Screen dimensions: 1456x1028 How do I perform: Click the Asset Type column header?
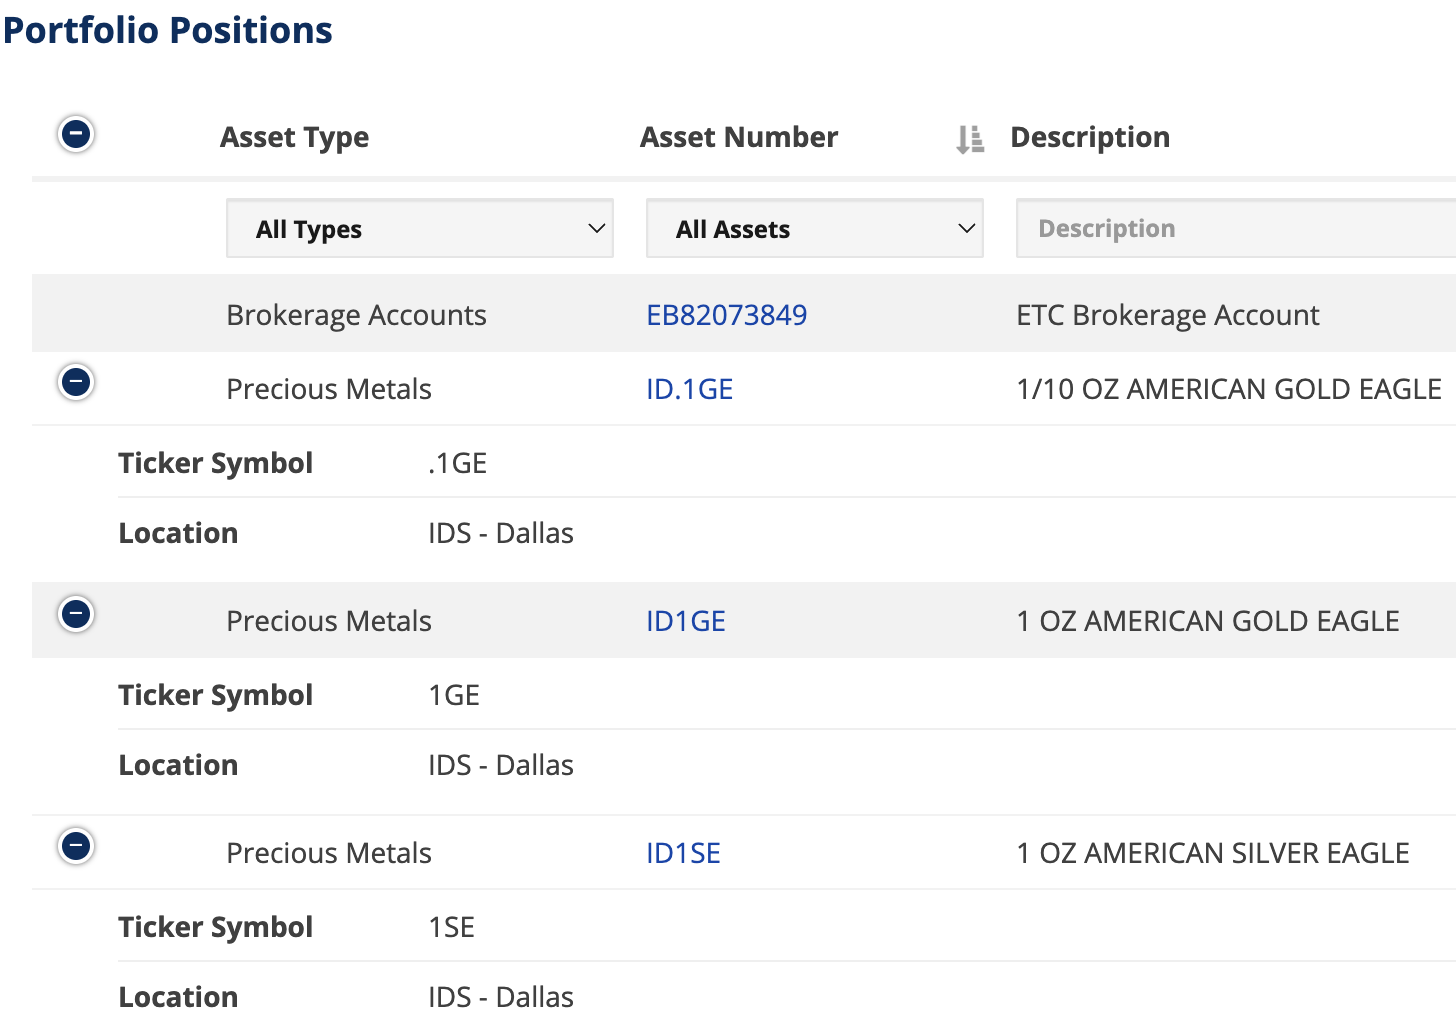(294, 137)
